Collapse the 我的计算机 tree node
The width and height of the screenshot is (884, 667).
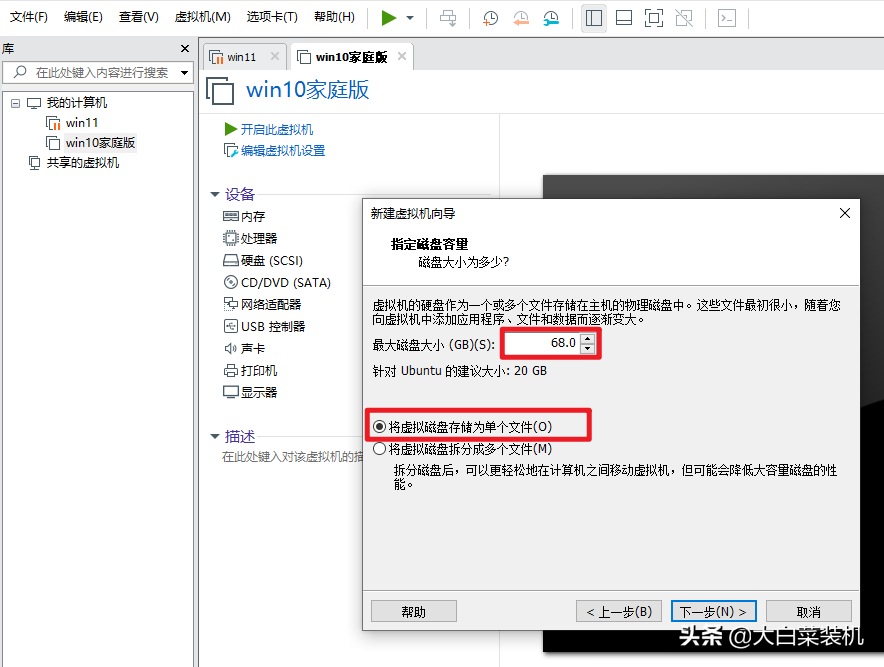[16, 103]
